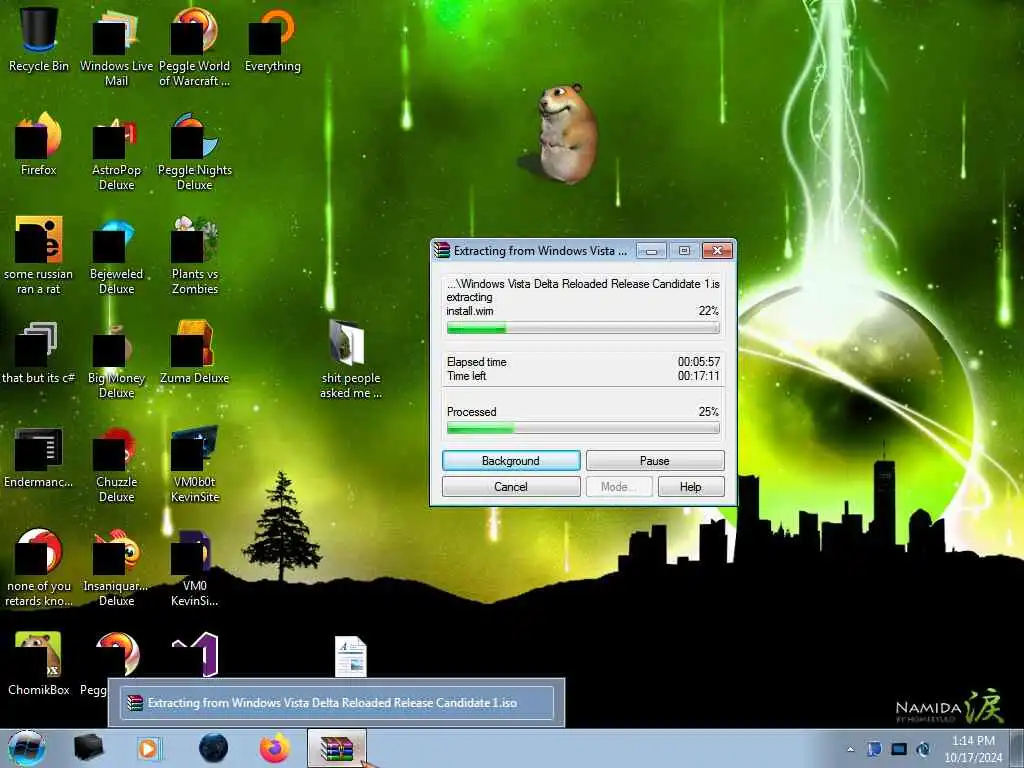Click the WinRAR taskbar button
The height and width of the screenshot is (768, 1024).
point(337,748)
